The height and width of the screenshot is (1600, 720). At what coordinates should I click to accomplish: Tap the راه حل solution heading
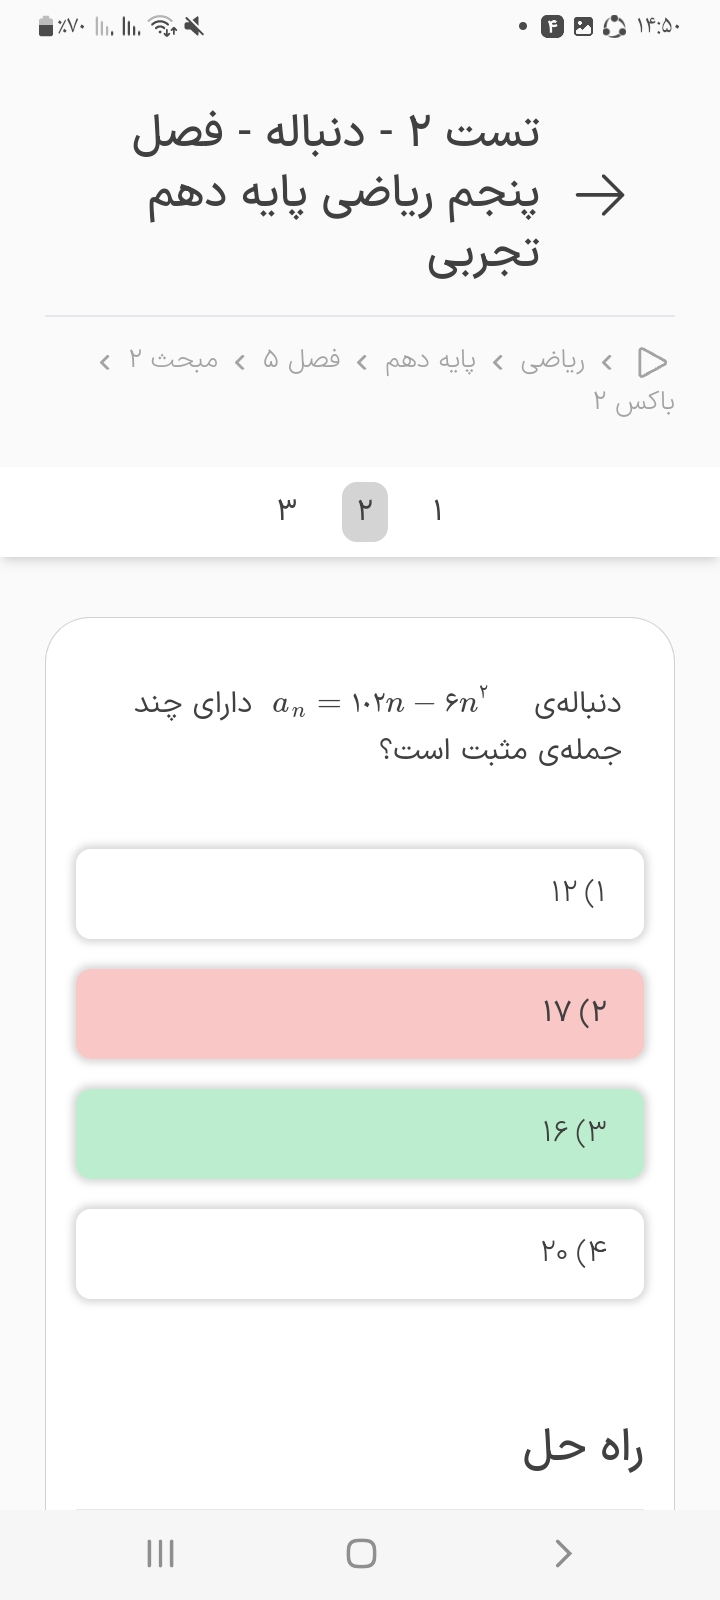[583, 1448]
